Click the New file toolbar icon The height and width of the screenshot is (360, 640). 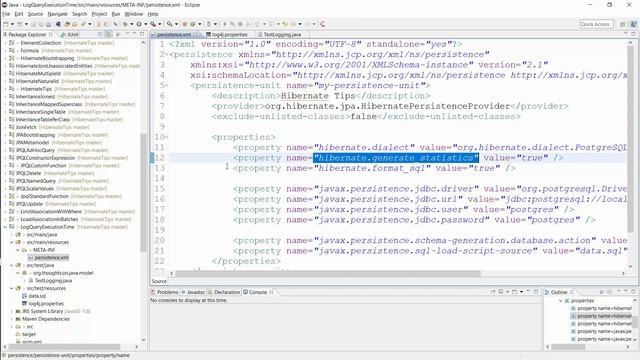tap(5, 24)
